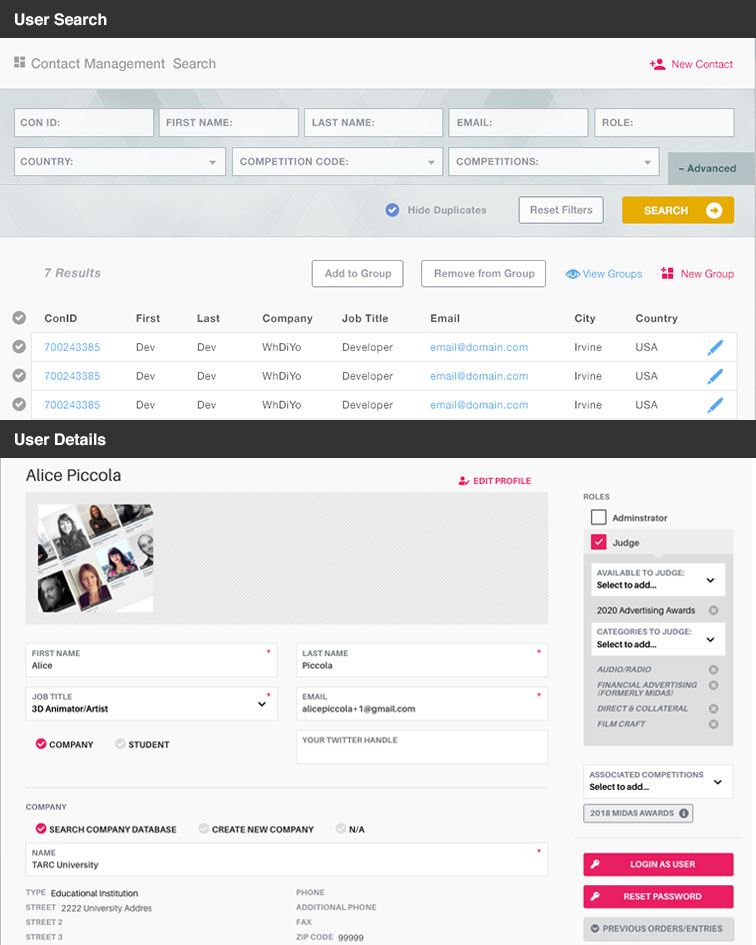
Task: Select the Student radio option
Action: click(121, 744)
